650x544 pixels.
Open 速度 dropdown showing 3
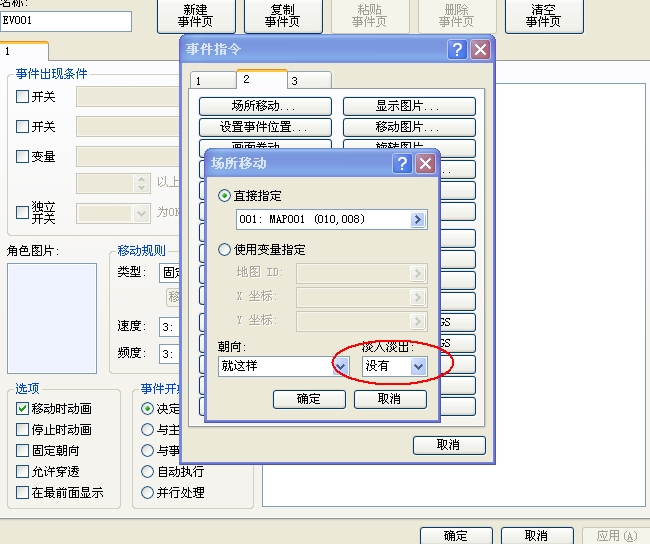(170, 327)
